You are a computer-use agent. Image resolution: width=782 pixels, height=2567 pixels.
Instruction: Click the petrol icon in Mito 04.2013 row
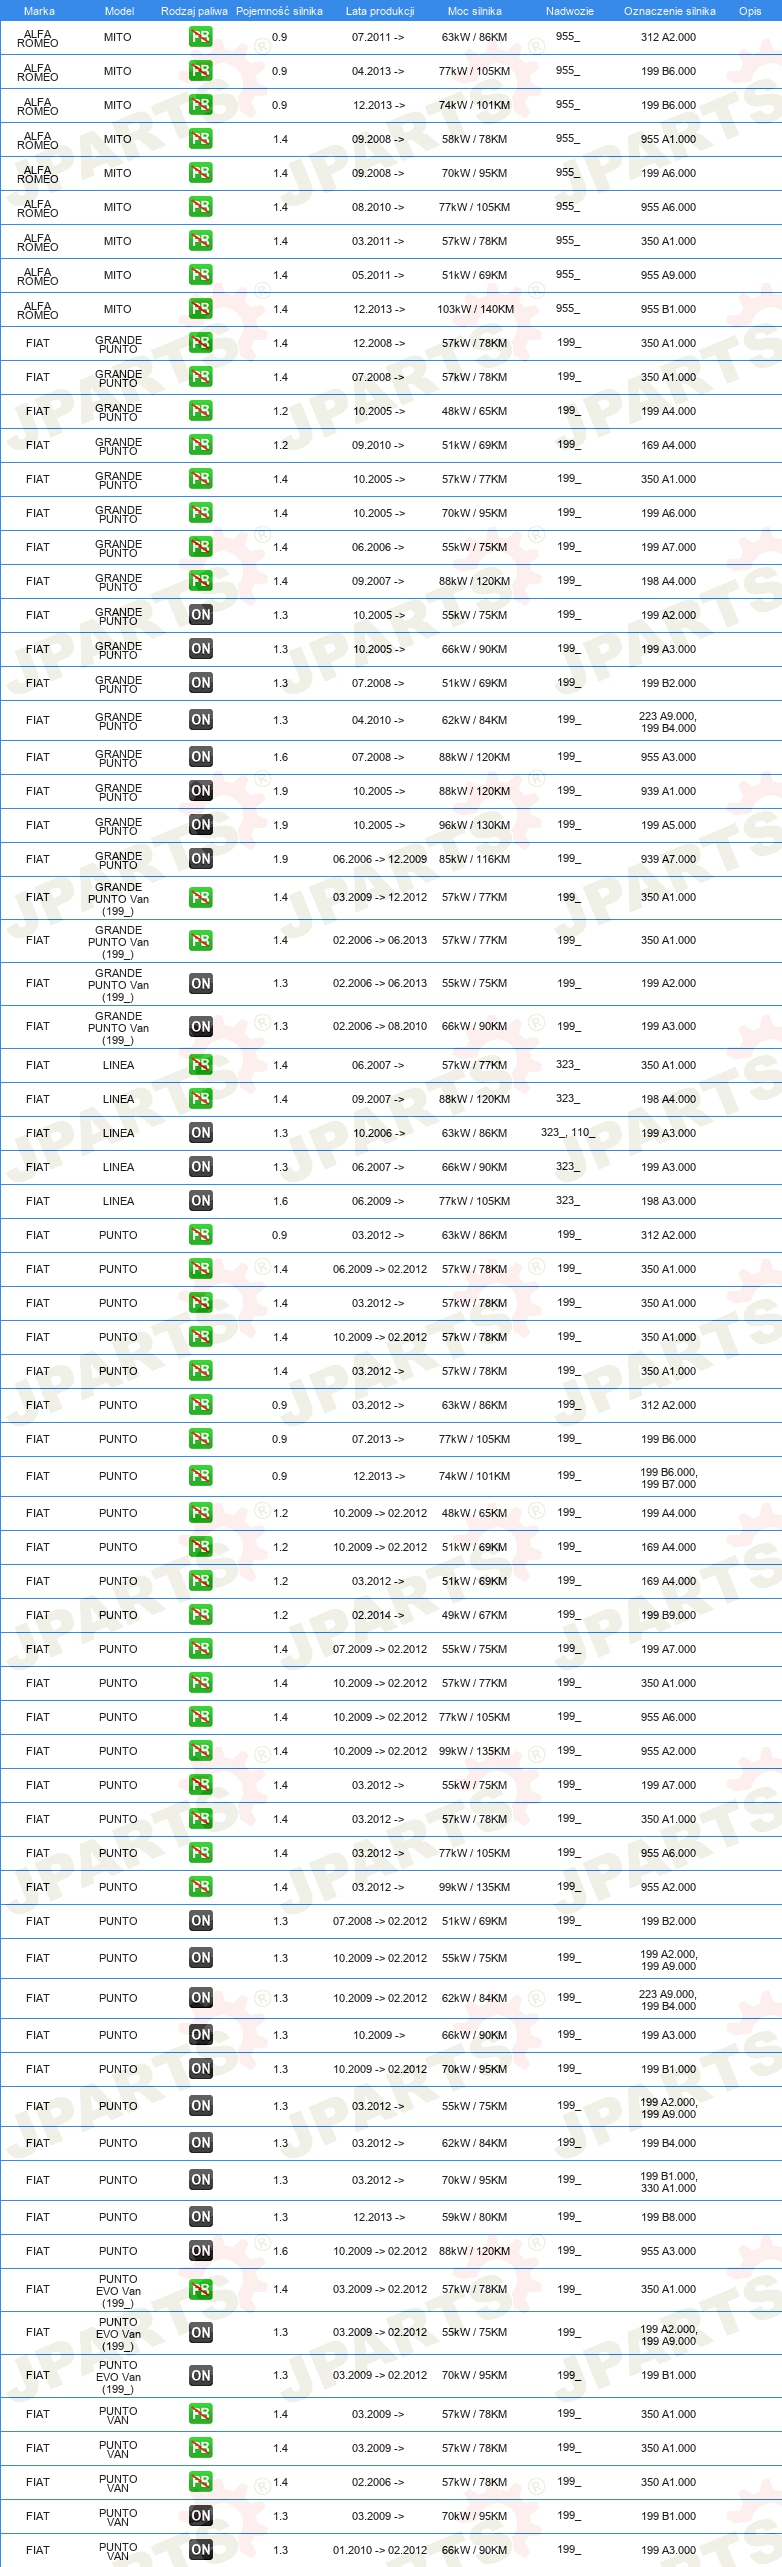200,71
